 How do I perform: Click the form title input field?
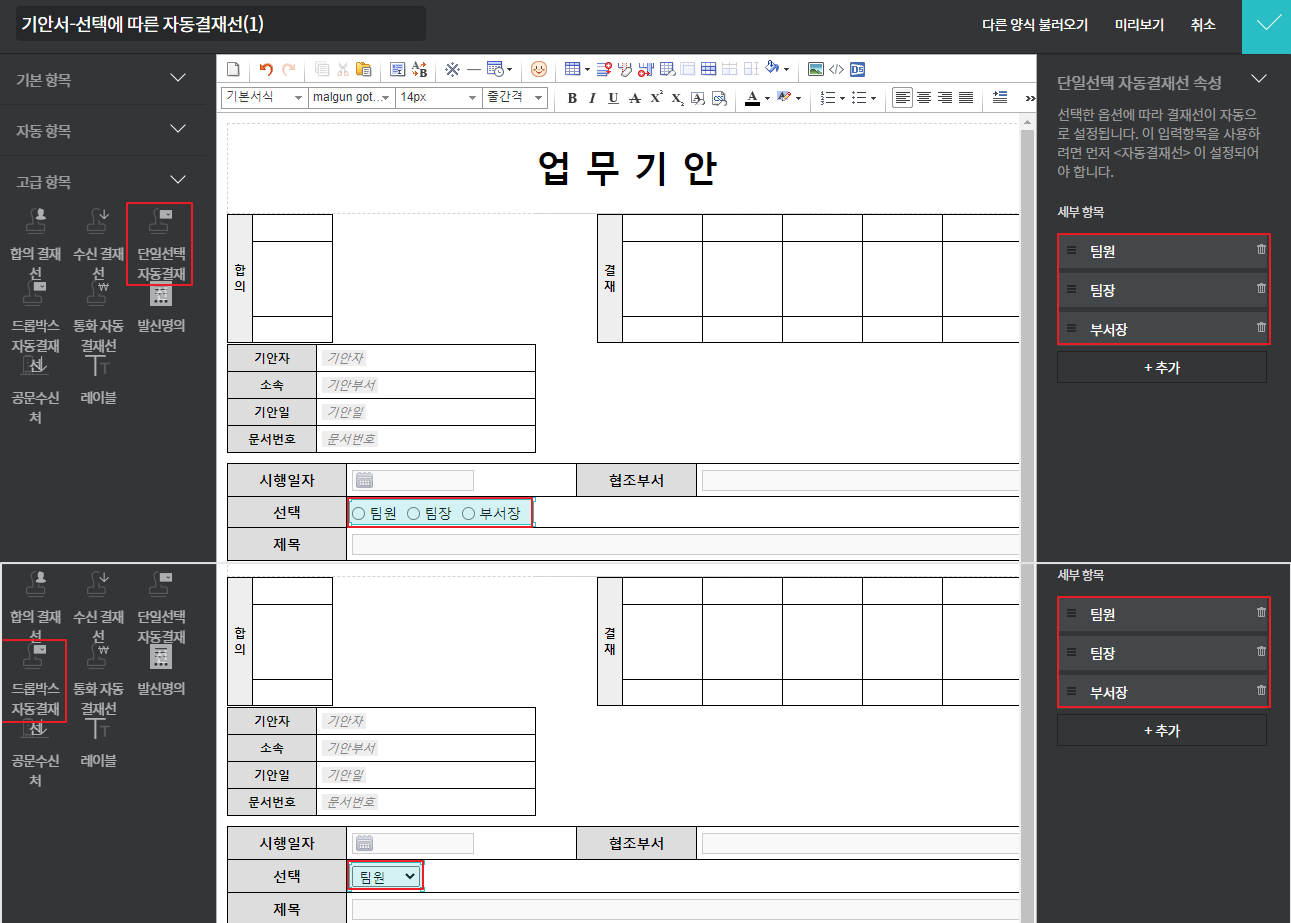click(x=220, y=25)
